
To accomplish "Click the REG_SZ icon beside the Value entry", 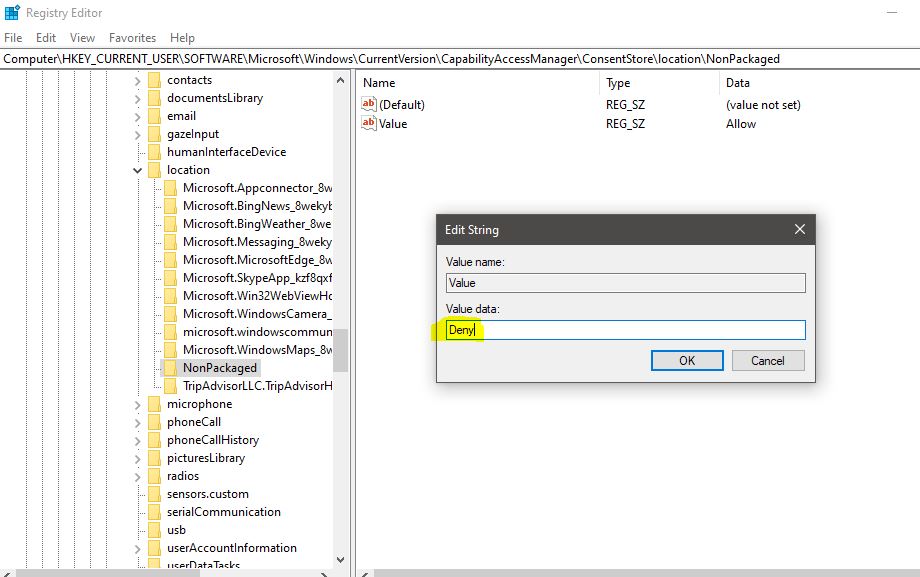I will [x=368, y=123].
